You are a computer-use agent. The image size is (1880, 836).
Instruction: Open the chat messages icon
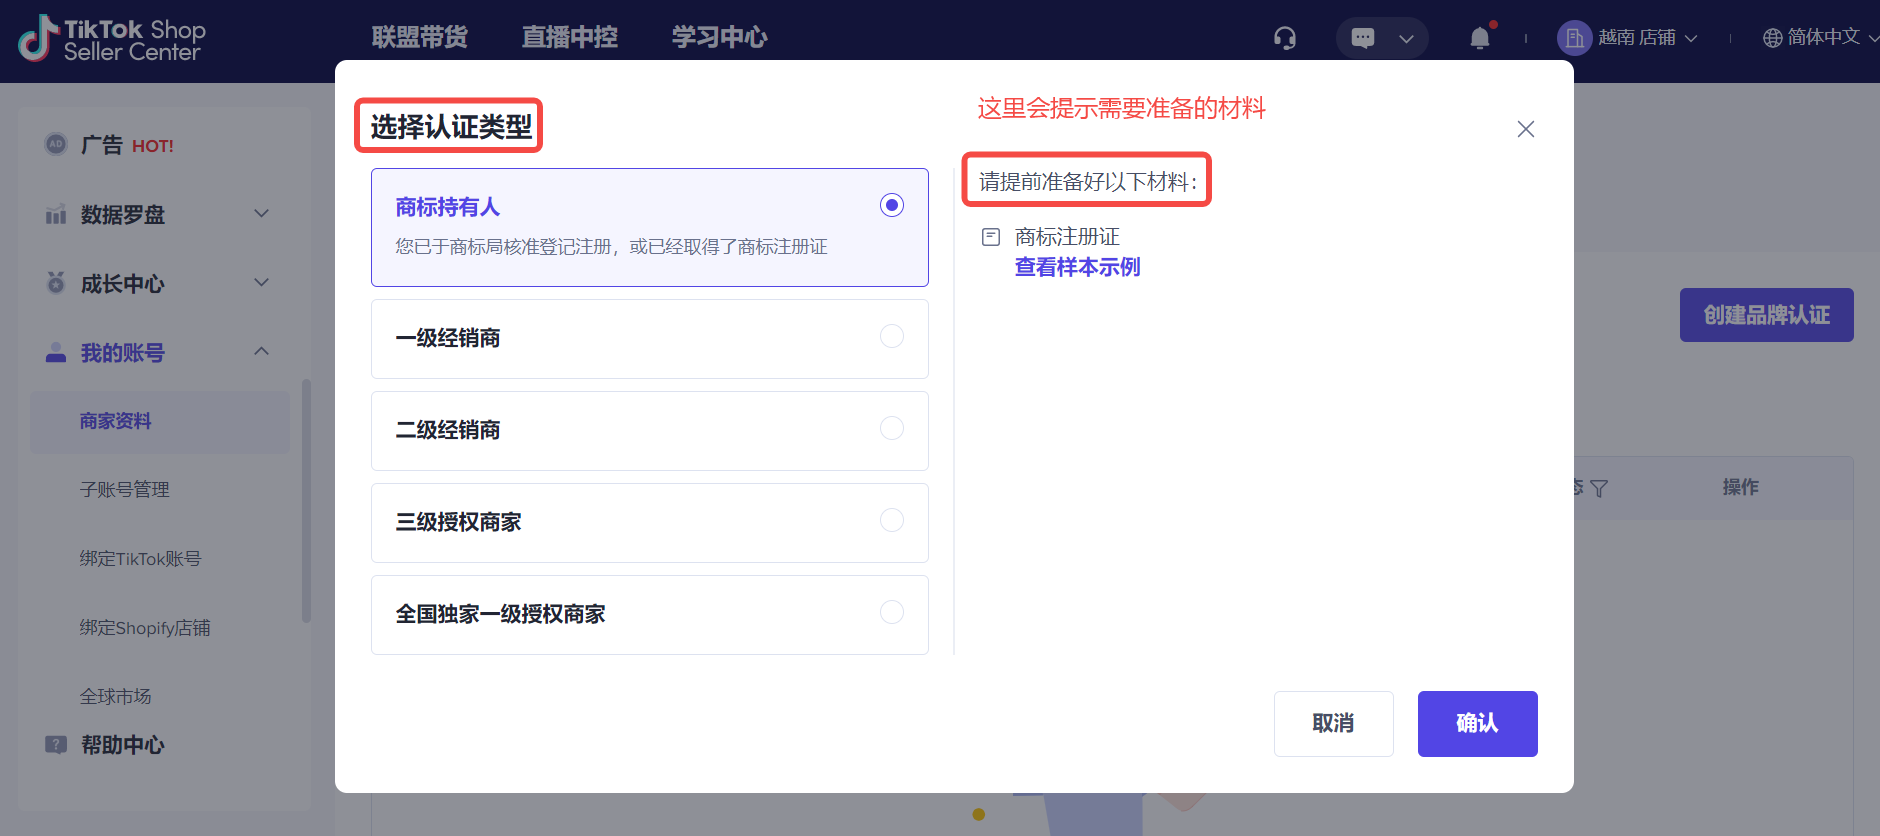click(x=1363, y=38)
